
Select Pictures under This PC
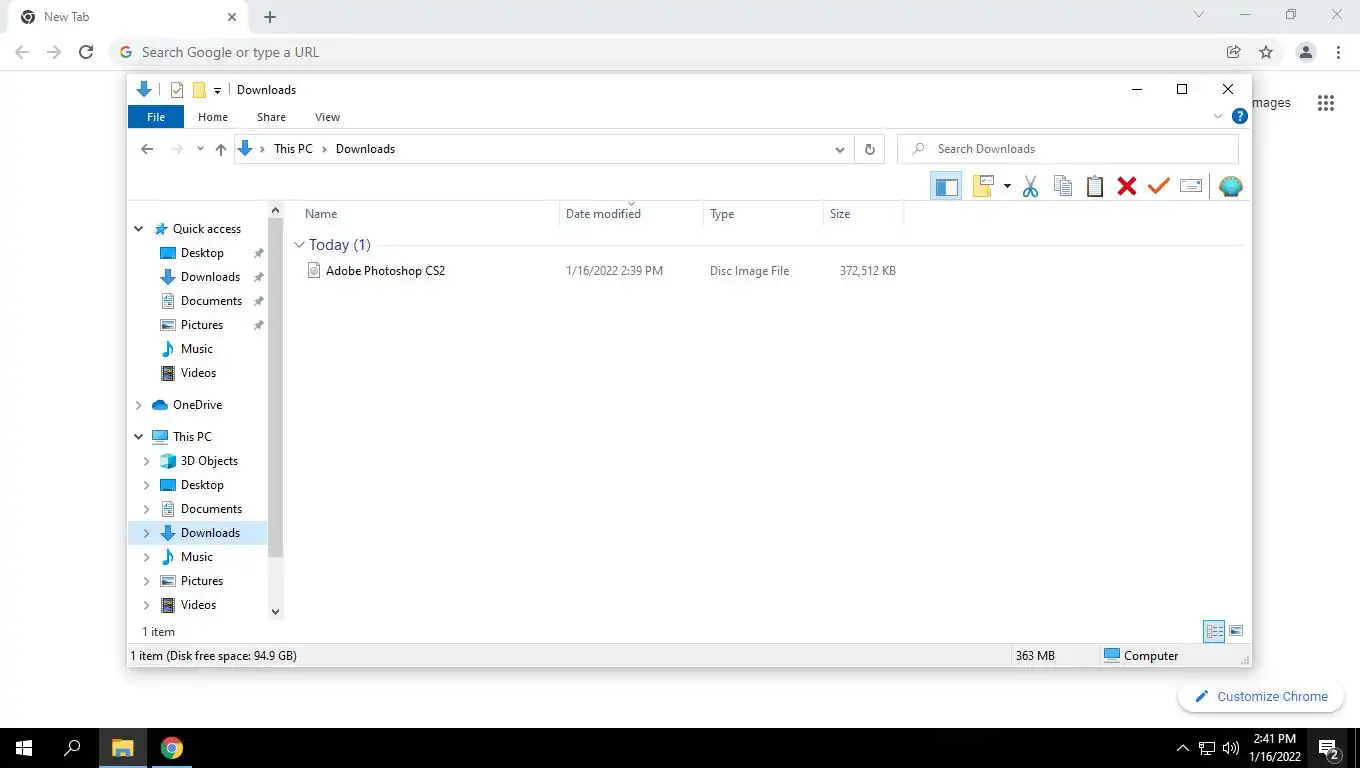[202, 581]
